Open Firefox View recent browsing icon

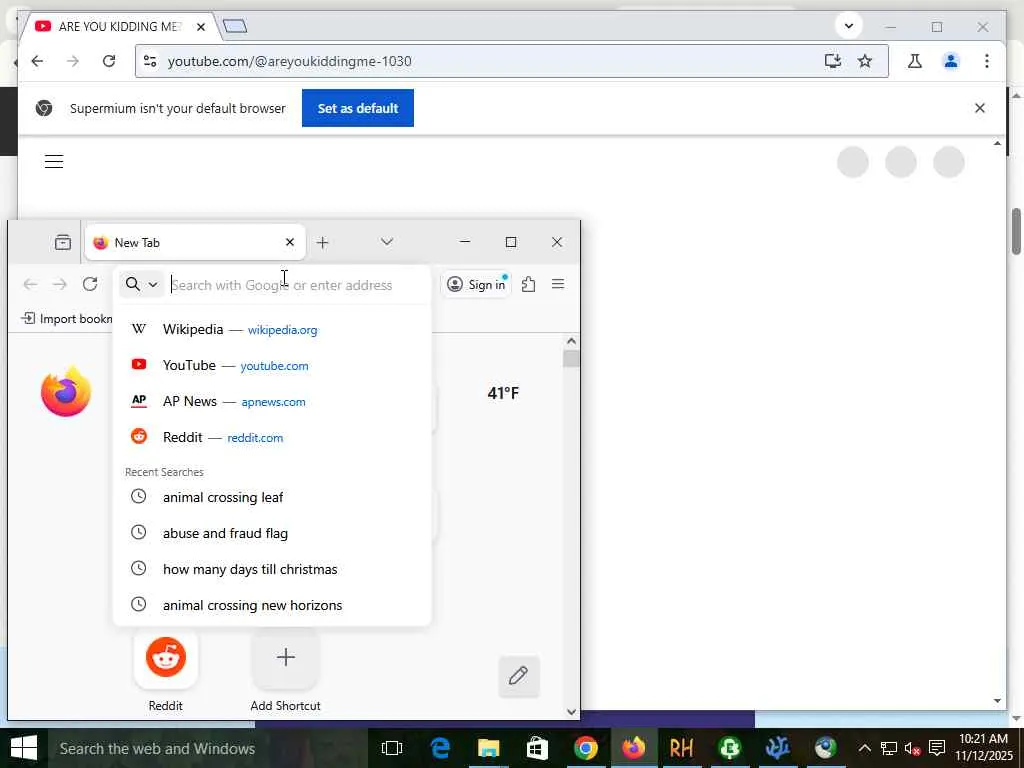[x=63, y=242]
